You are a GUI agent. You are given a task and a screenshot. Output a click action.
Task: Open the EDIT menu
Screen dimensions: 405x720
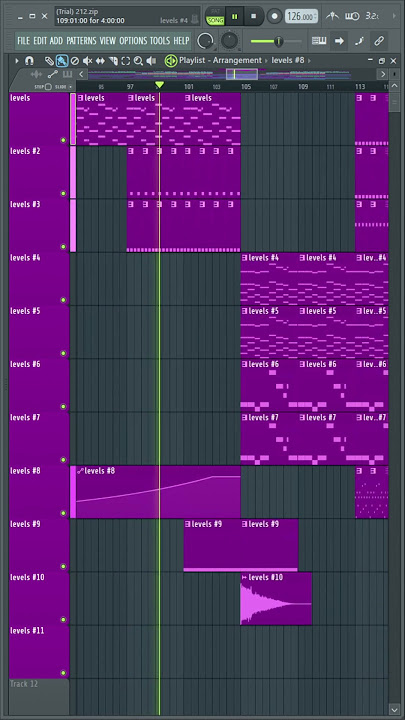pos(40,41)
